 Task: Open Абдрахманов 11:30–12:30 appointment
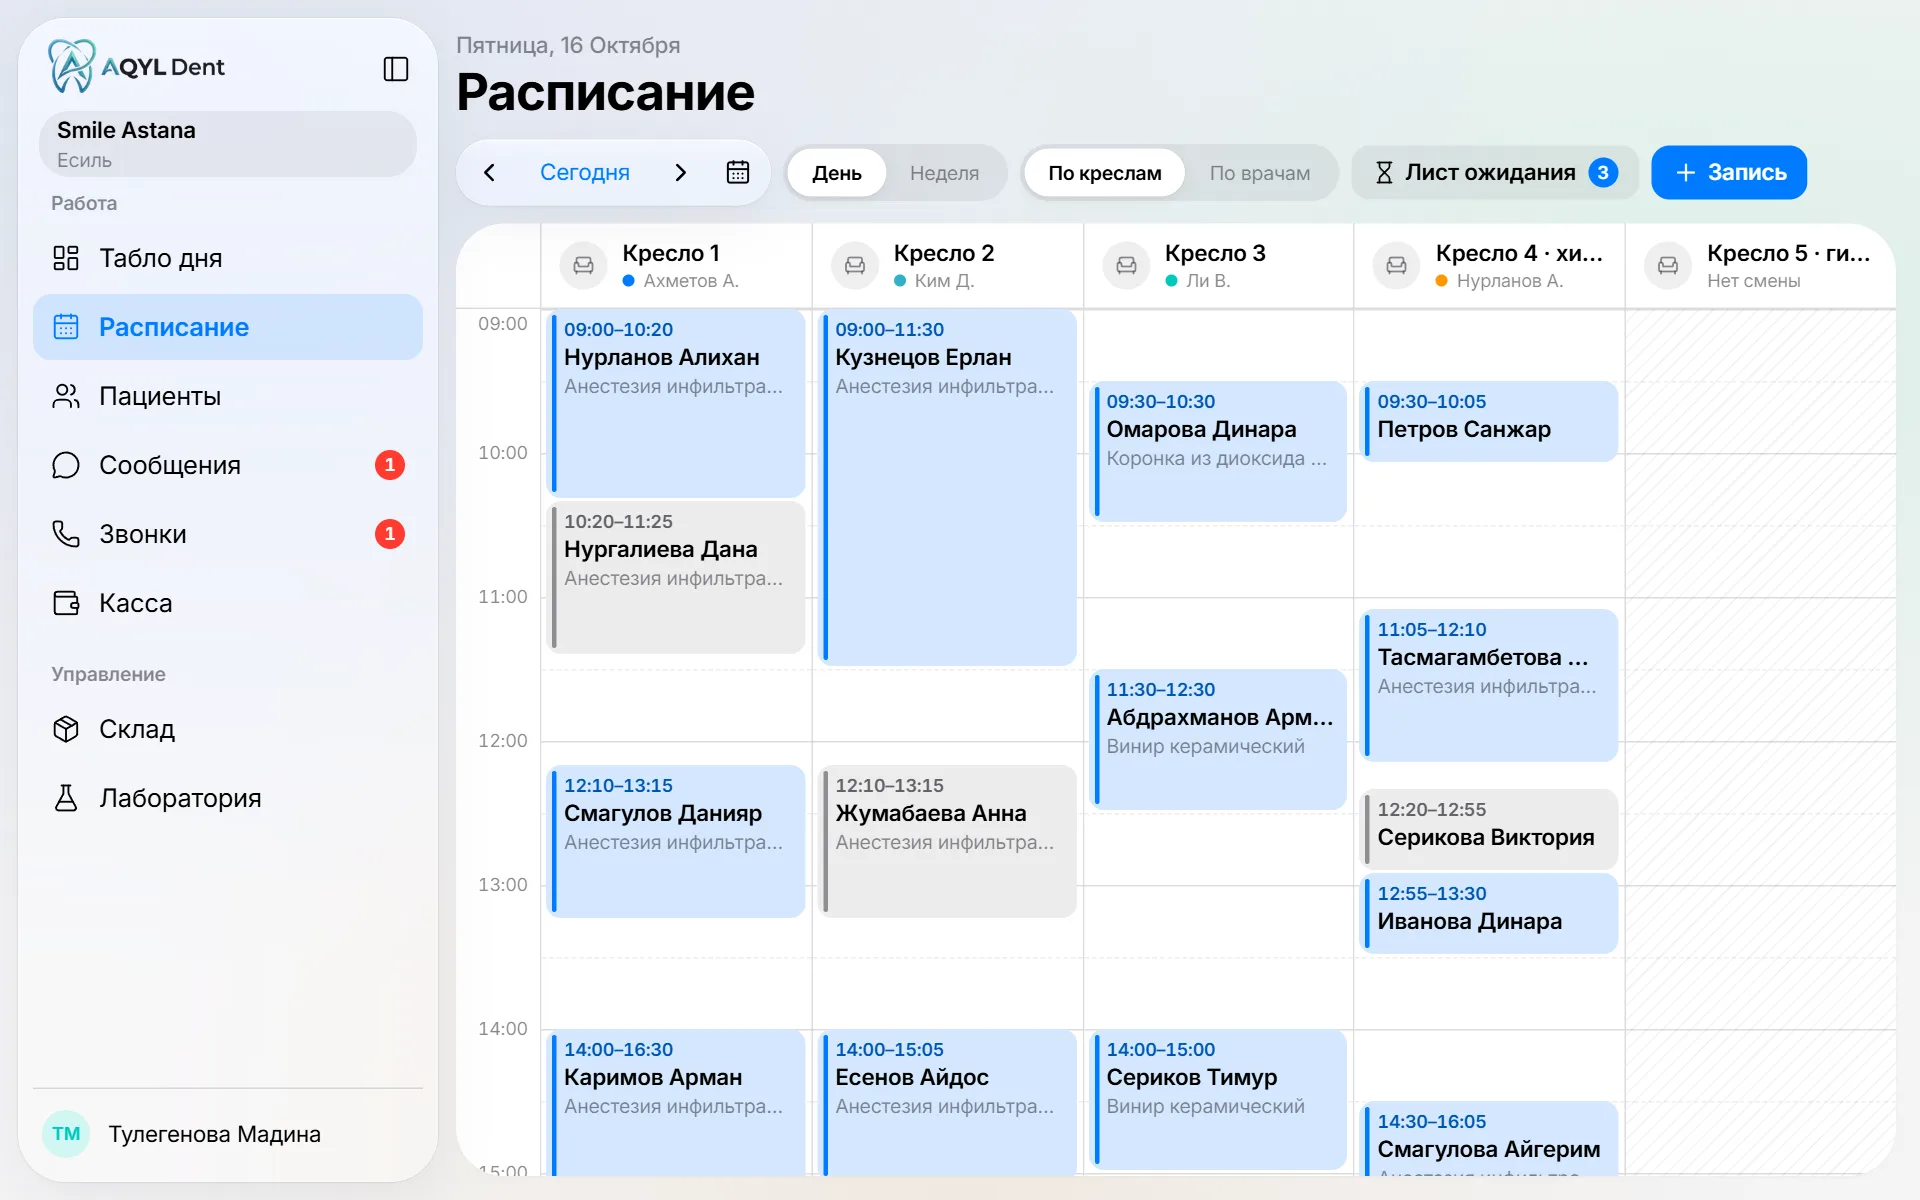1219,740
